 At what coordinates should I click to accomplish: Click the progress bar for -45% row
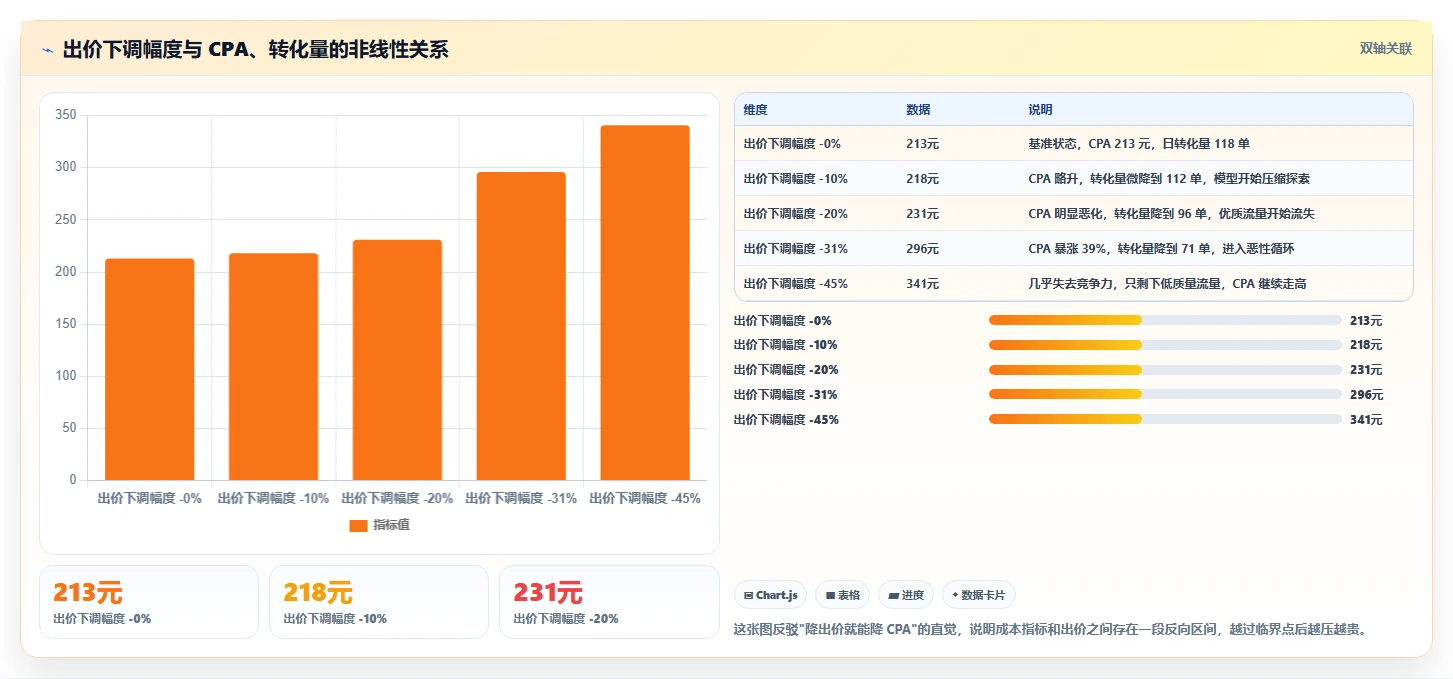click(1165, 420)
